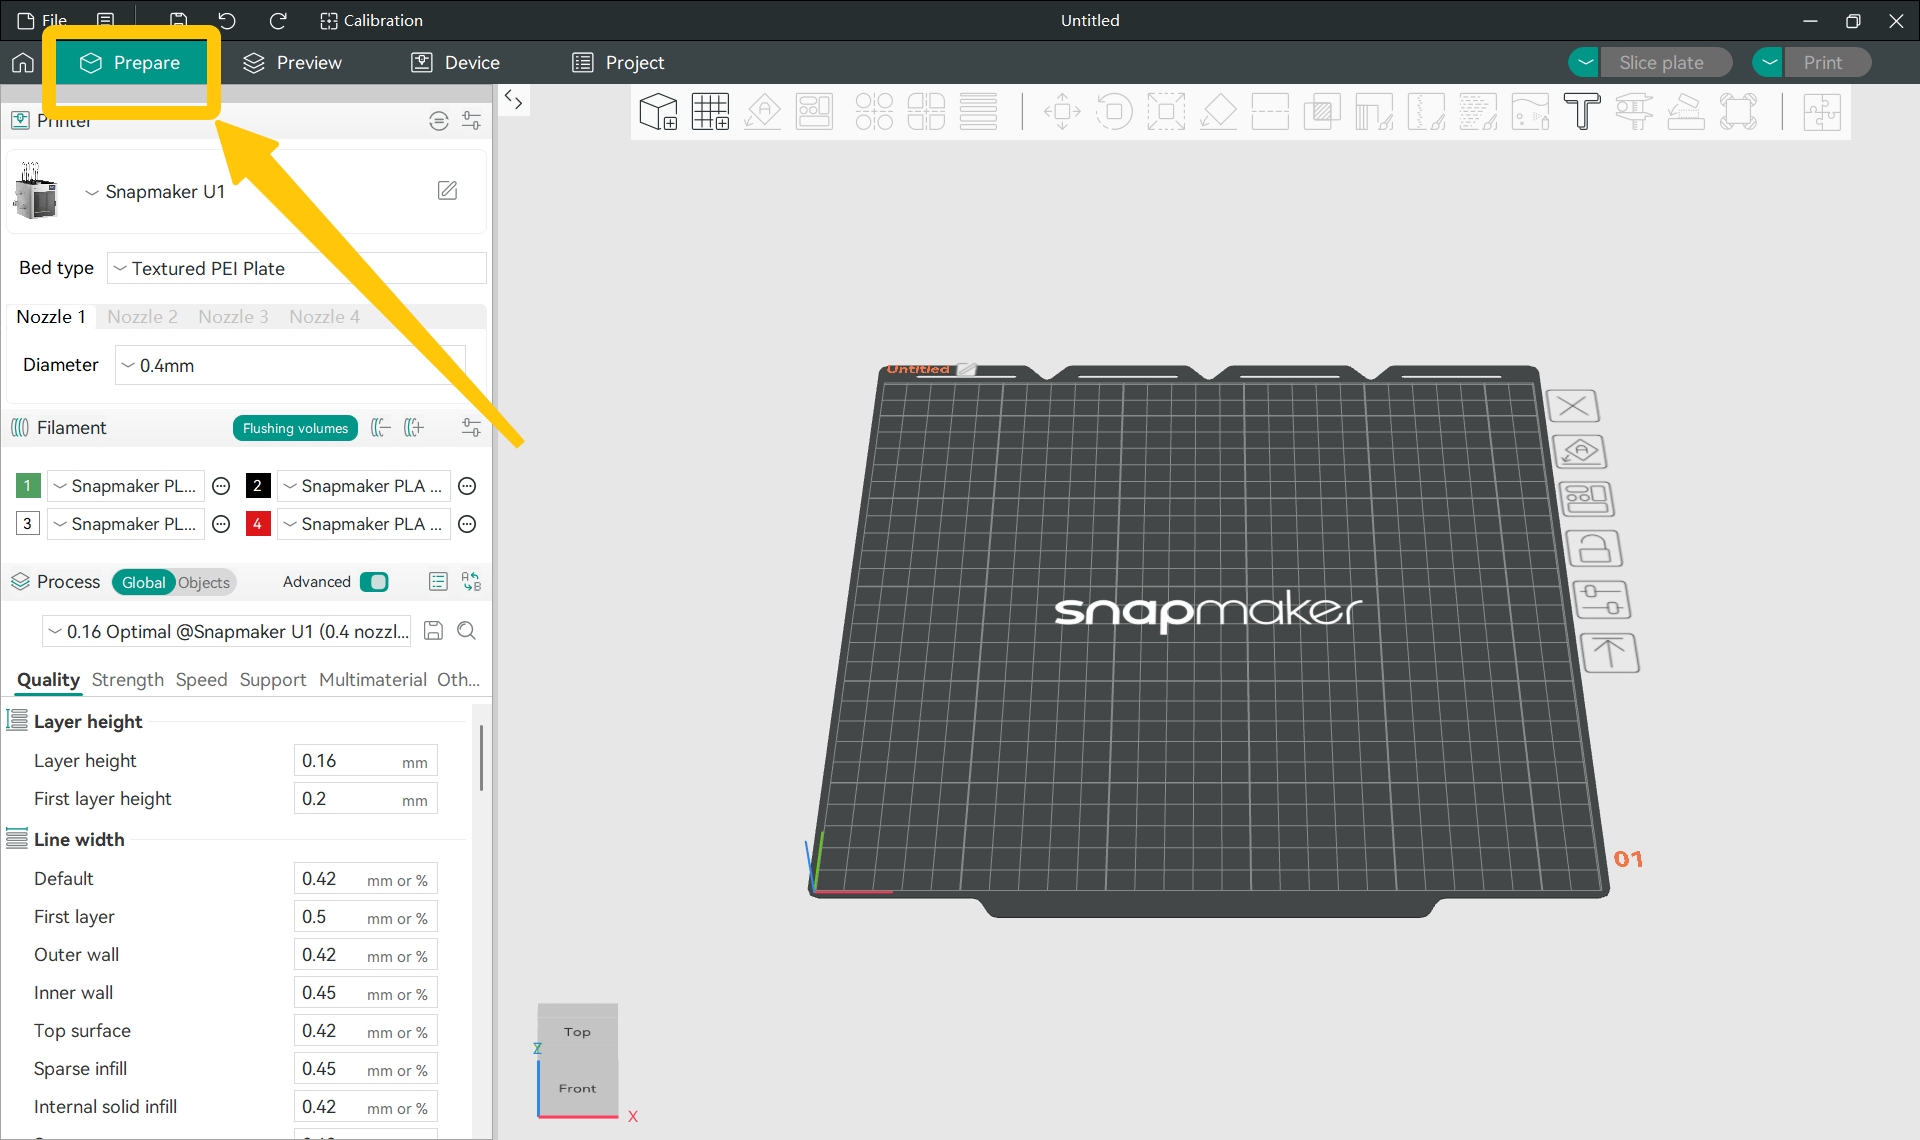Click the Redo arrow icon
1920x1140 pixels.
[278, 20]
